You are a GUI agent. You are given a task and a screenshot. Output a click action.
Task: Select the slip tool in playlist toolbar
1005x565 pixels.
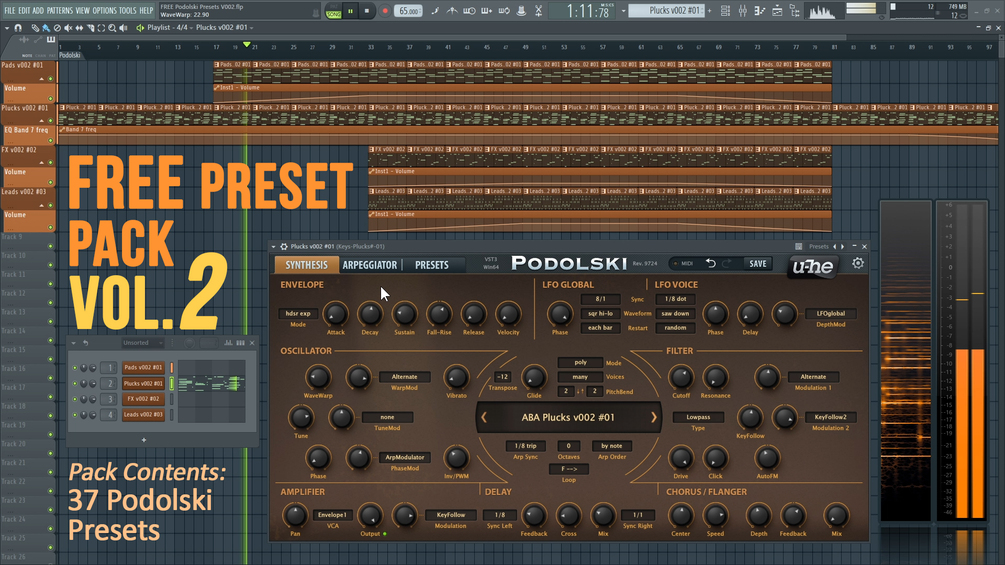point(79,28)
